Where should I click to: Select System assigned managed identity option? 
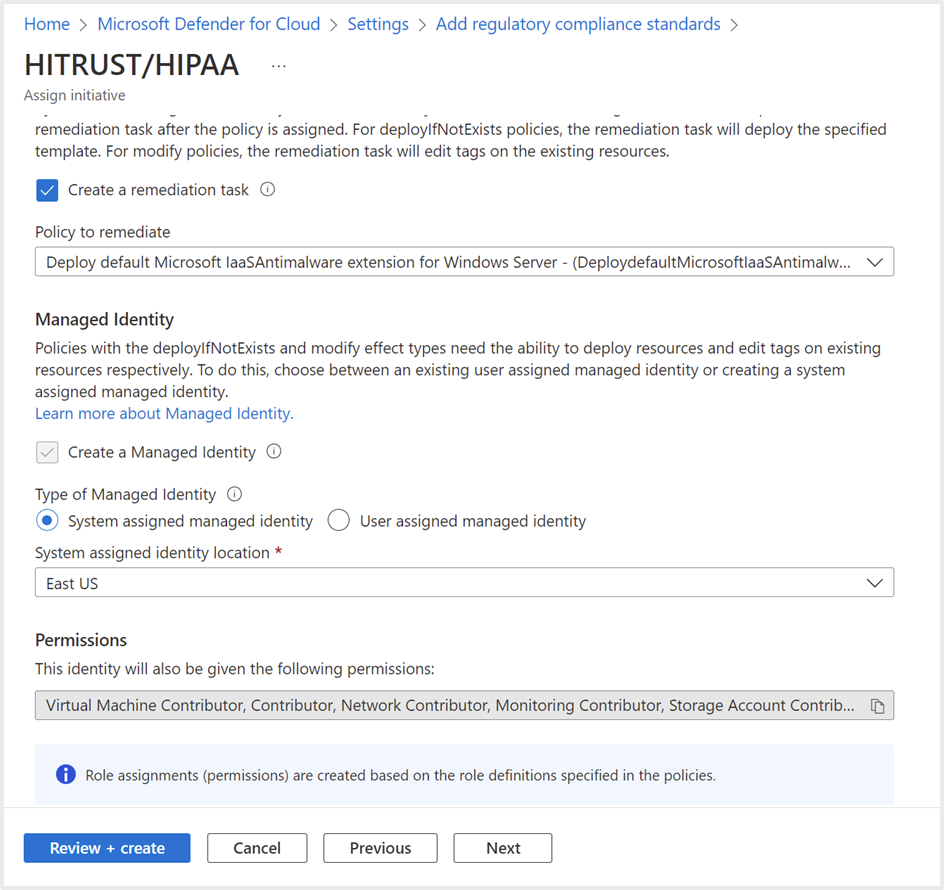tap(47, 521)
